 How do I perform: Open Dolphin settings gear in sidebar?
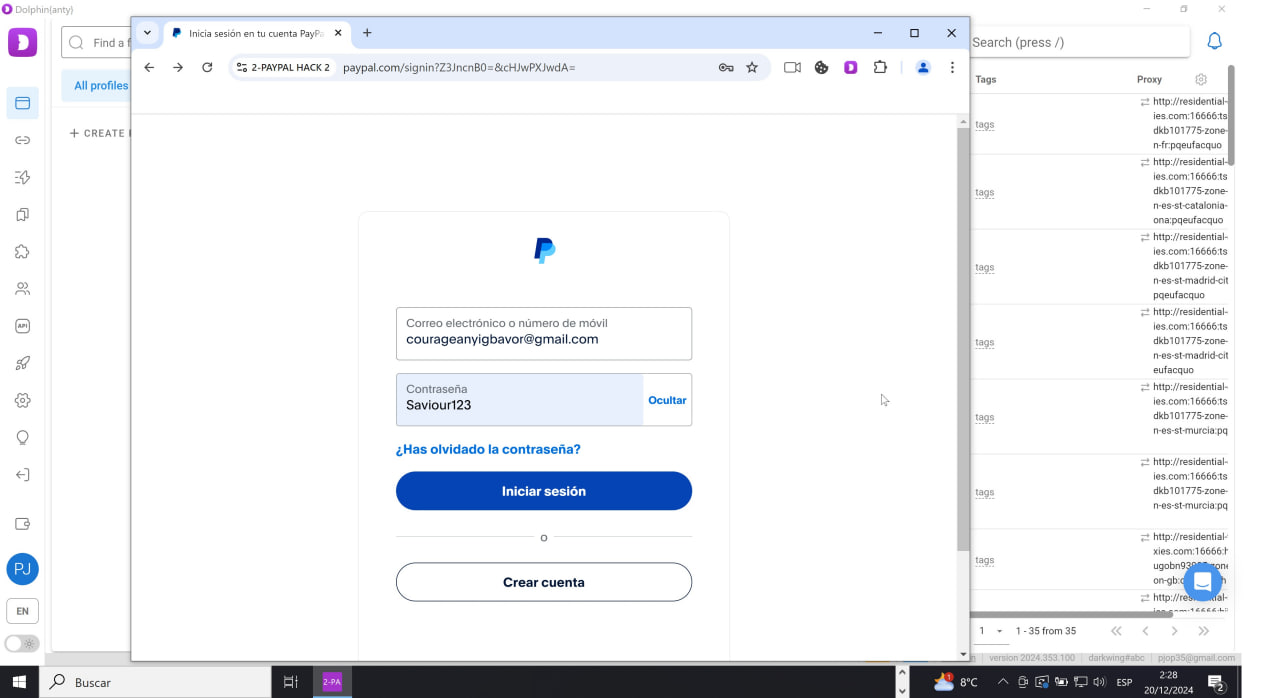tap(22, 400)
